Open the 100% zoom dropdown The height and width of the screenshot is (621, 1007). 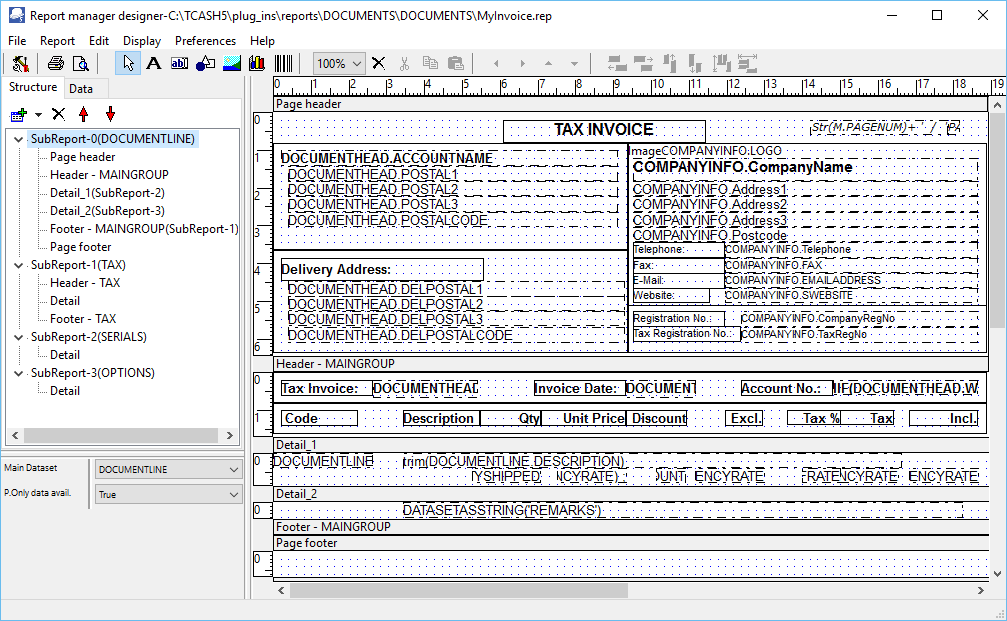(357, 64)
